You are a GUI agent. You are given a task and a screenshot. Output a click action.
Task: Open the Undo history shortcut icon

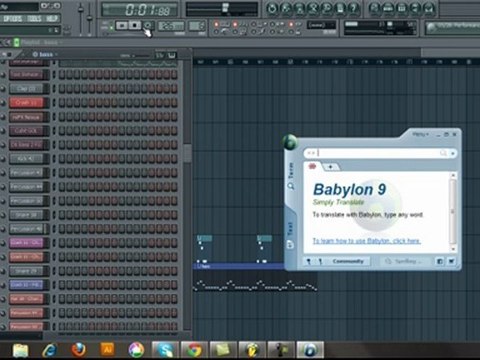click(272, 8)
